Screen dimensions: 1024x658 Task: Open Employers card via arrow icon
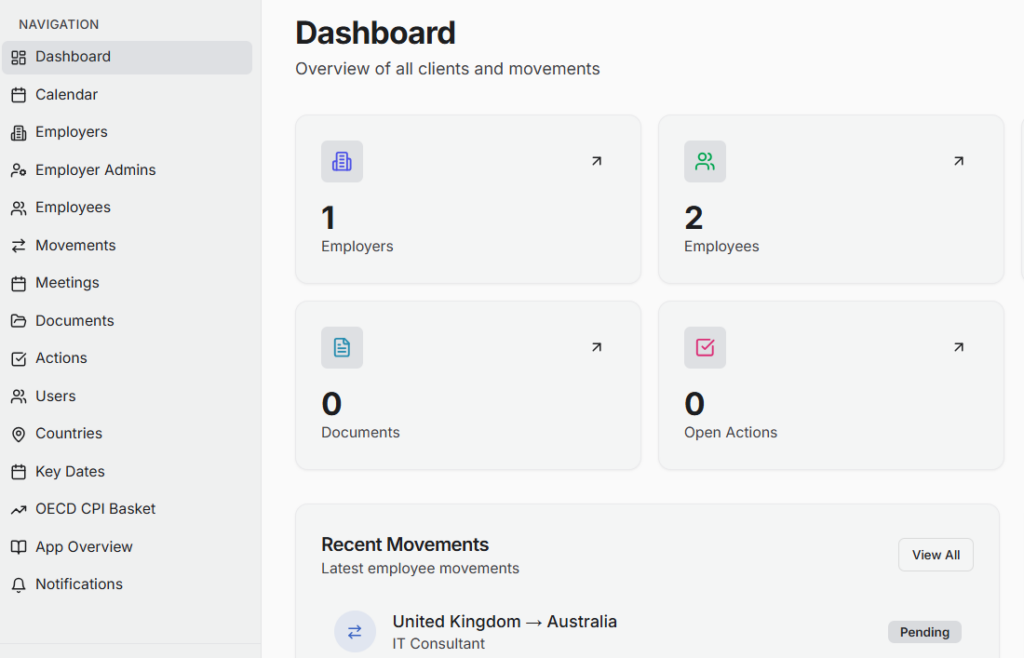596,161
